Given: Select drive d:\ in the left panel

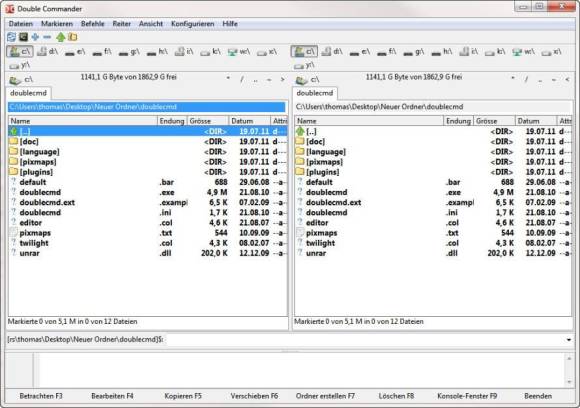Looking at the screenshot, I should pyautogui.click(x=48, y=51).
